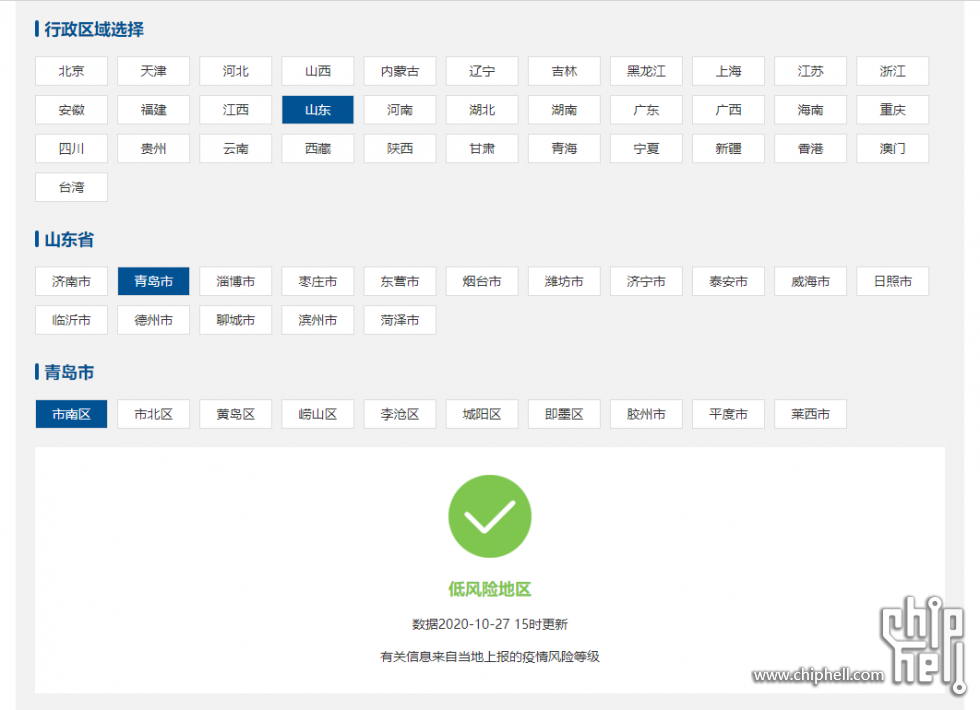This screenshot has width=980, height=710.
Task: Choose 黄岛区 district
Action: pos(236,414)
